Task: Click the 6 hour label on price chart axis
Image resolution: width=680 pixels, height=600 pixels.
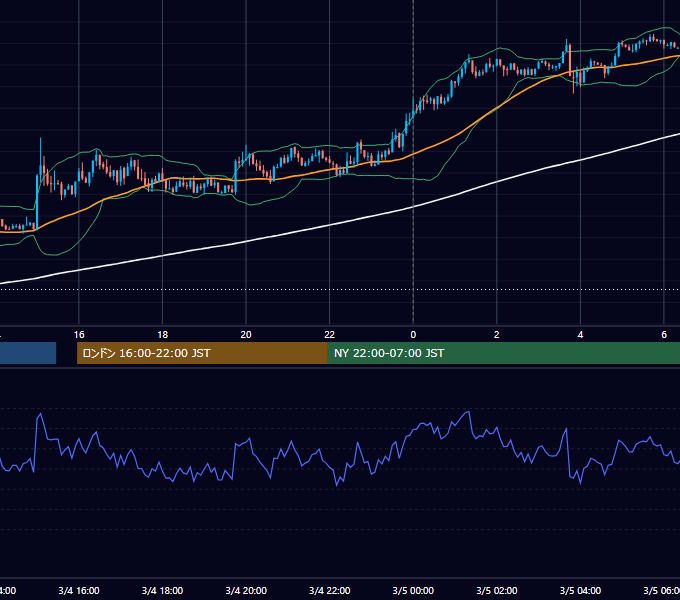Action: 664,335
